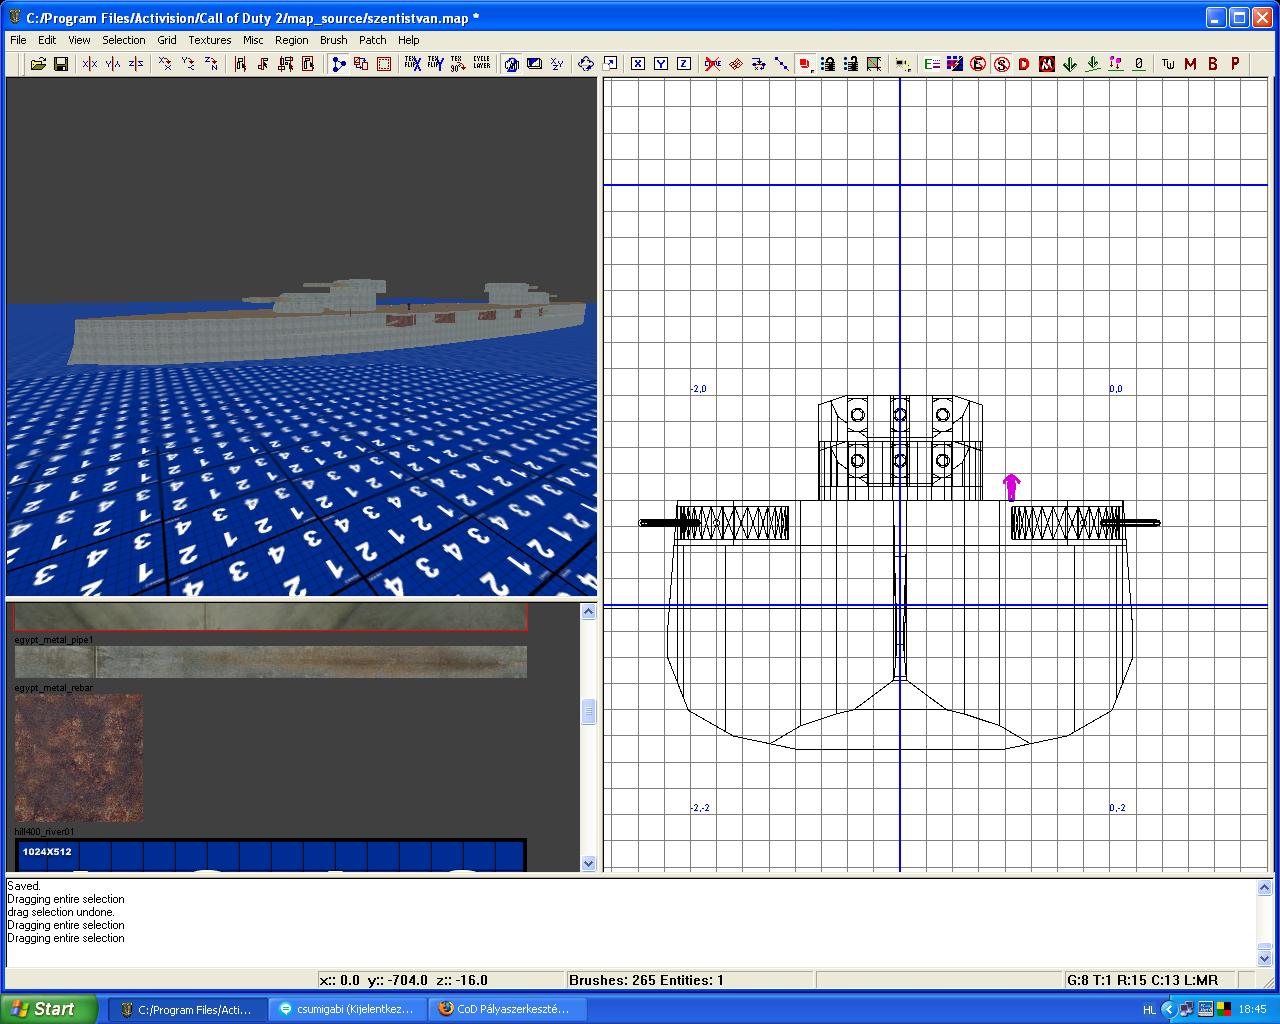Click the red D toolbar icon
This screenshot has height=1024, width=1280.
click(x=1024, y=64)
